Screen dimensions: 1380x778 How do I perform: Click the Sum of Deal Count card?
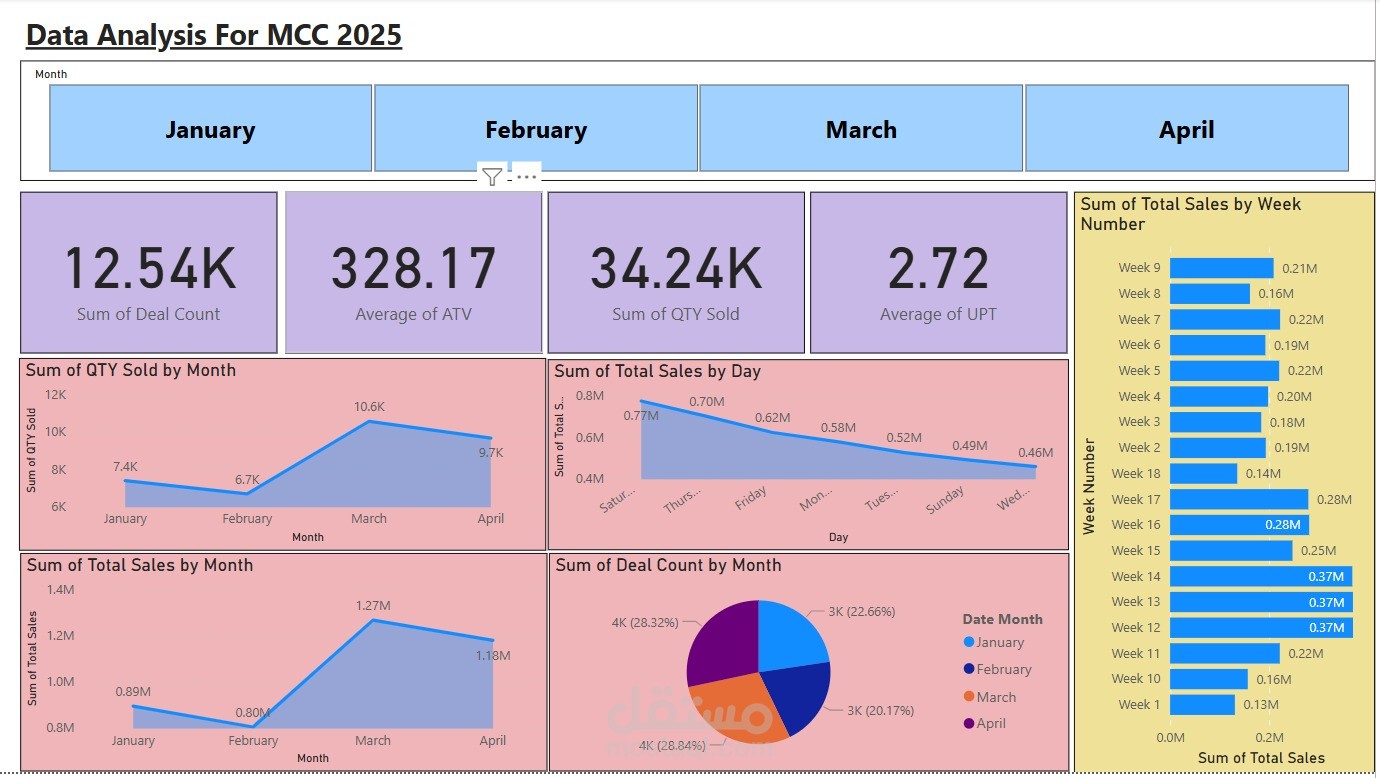click(149, 272)
